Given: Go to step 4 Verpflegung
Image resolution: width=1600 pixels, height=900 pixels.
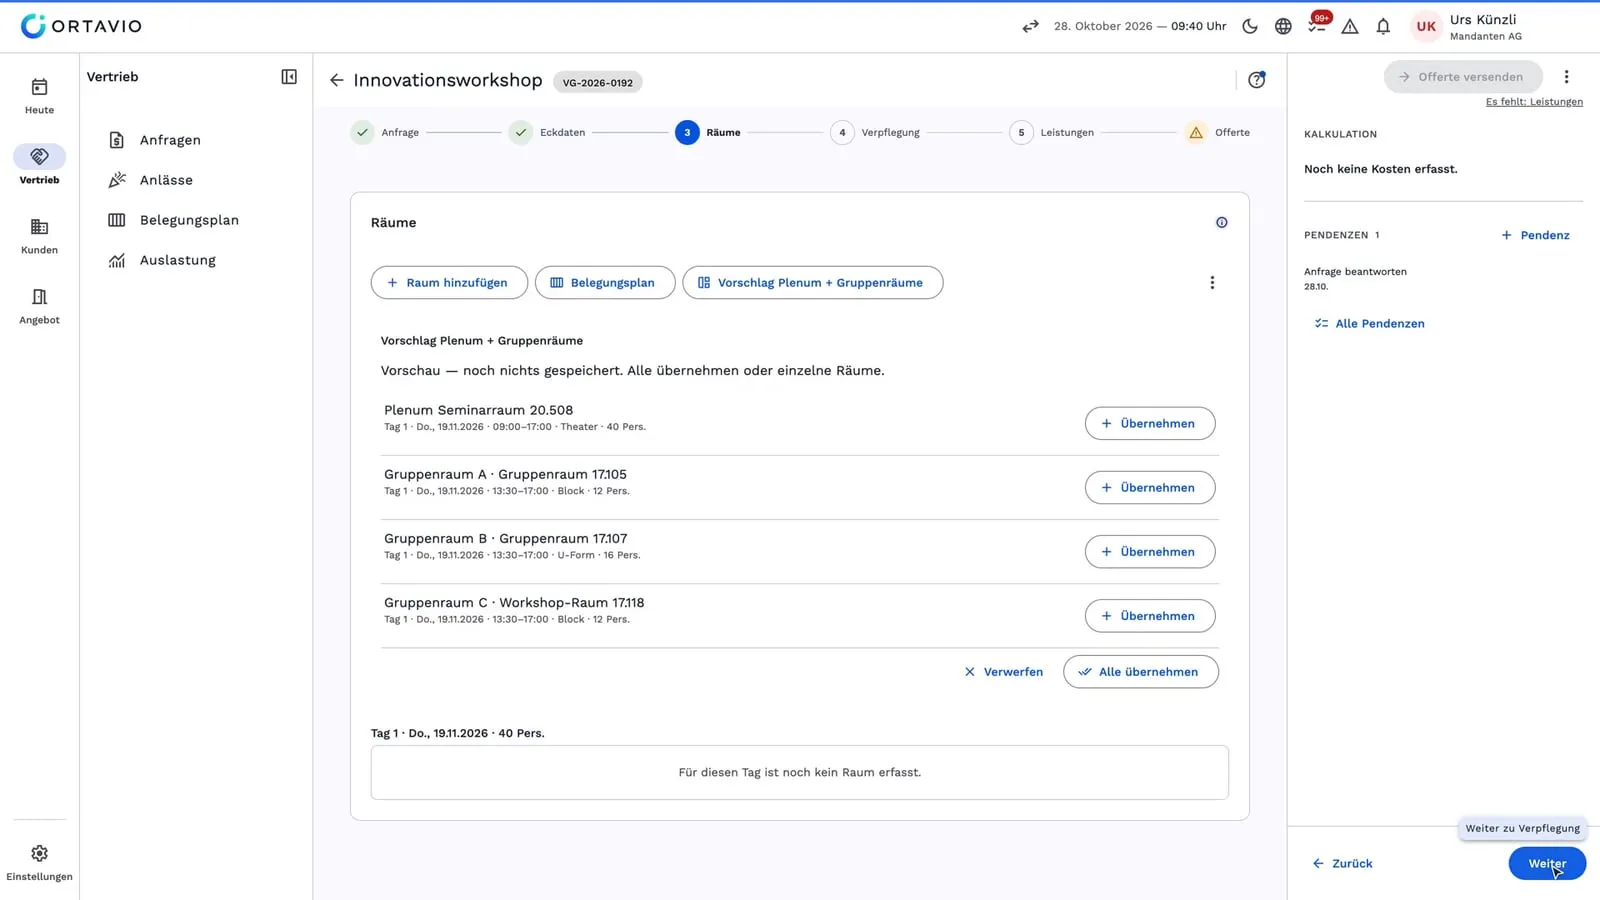Looking at the screenshot, I should click(x=875, y=132).
